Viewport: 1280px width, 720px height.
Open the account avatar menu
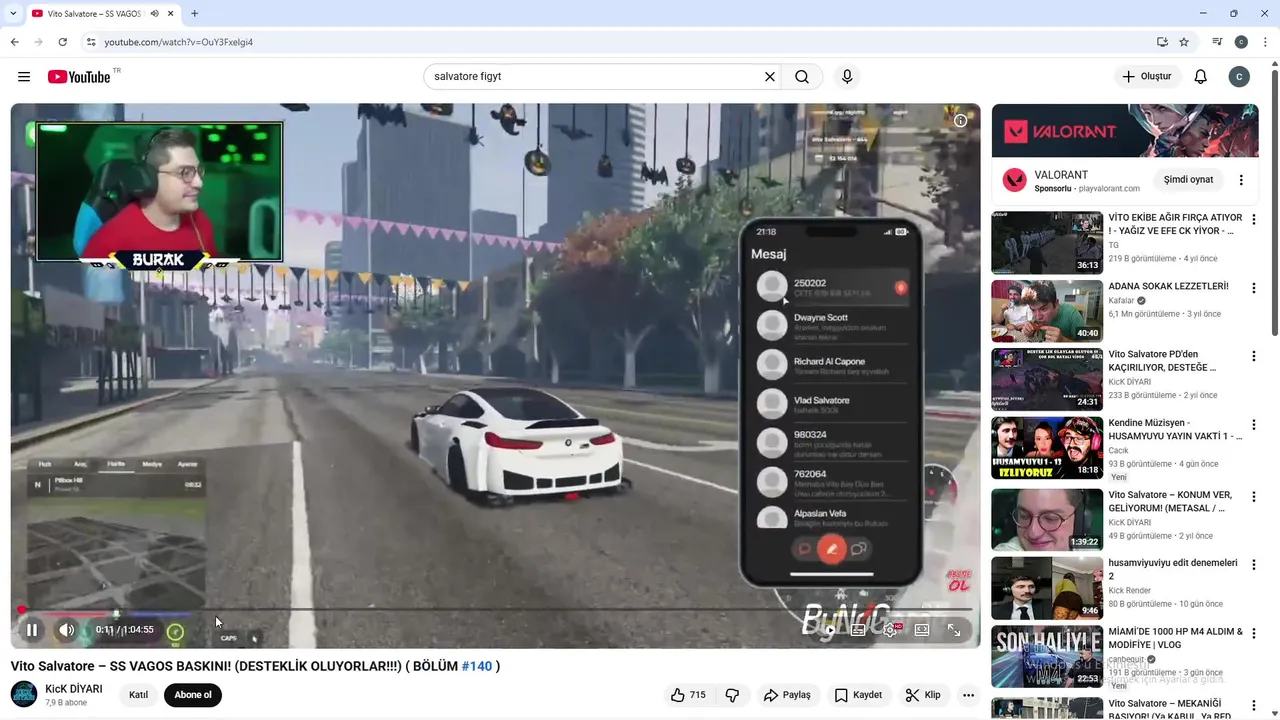tap(1239, 77)
